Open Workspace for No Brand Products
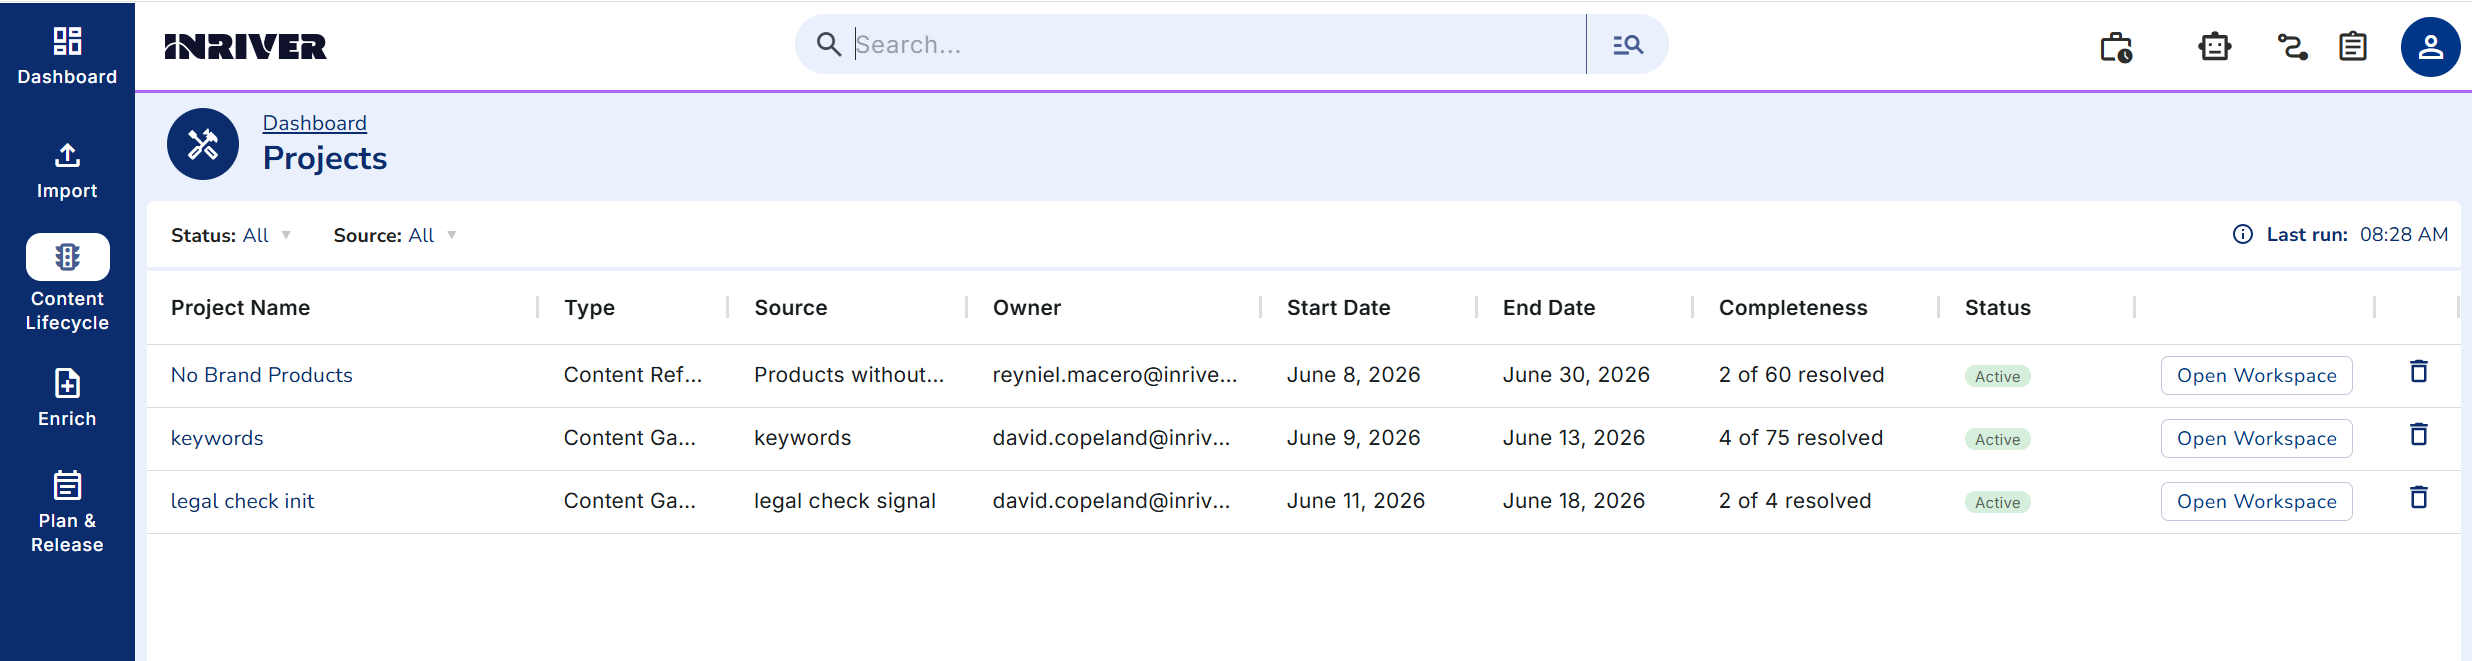This screenshot has height=661, width=2472. (2256, 375)
